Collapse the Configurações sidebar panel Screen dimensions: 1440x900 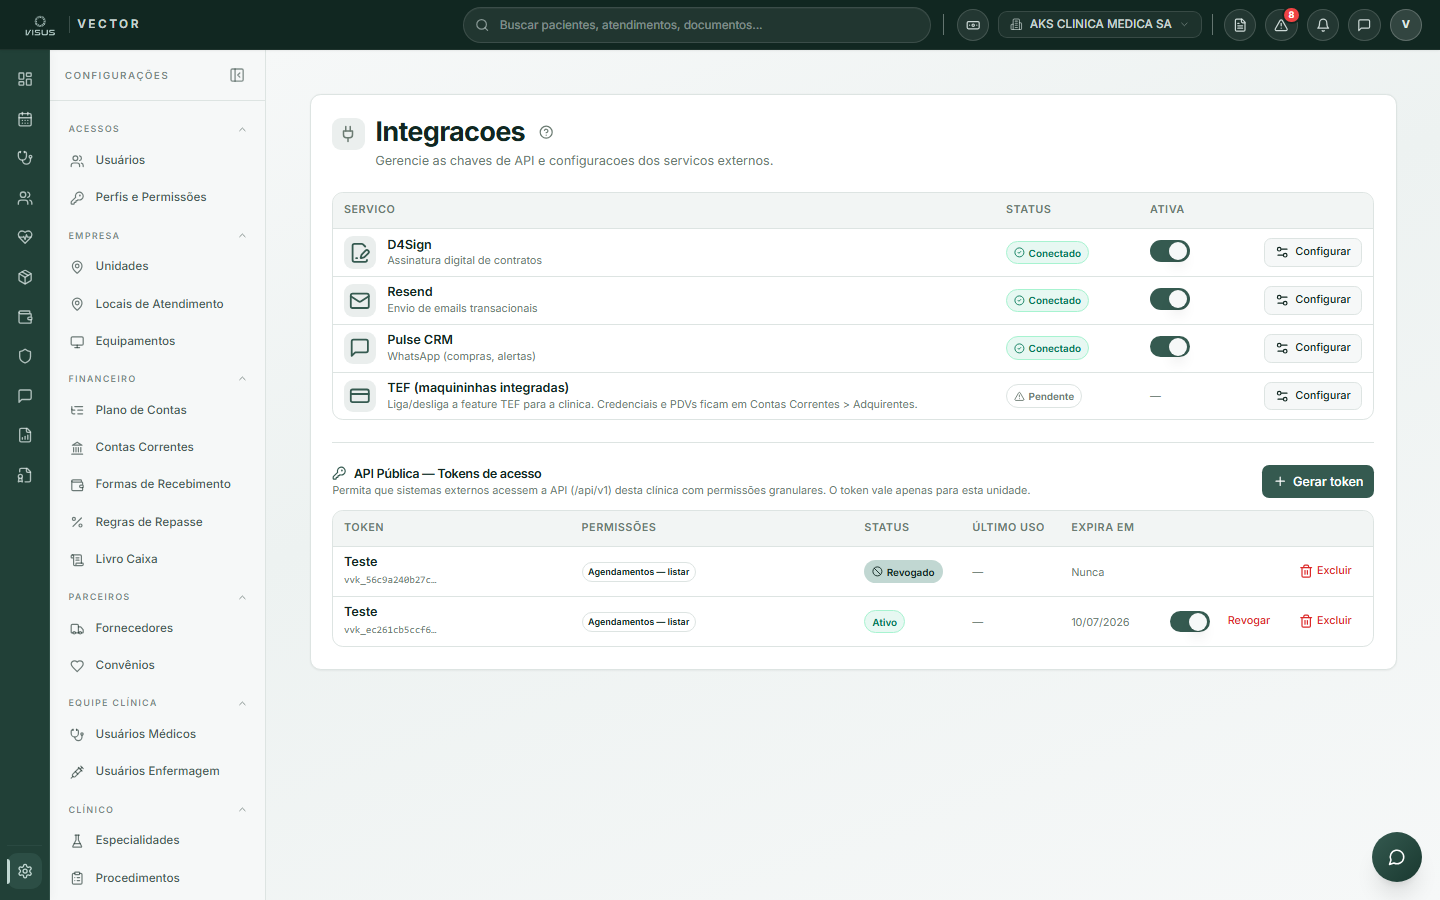click(237, 75)
